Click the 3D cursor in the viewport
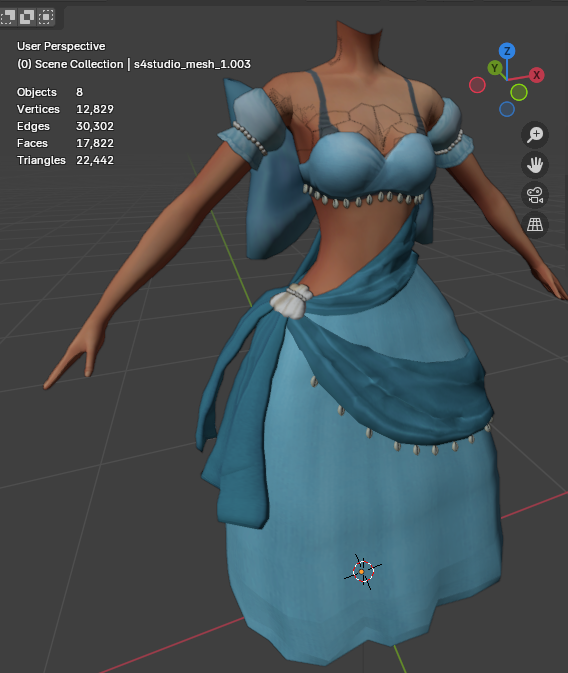568x673 pixels. pyautogui.click(x=363, y=571)
